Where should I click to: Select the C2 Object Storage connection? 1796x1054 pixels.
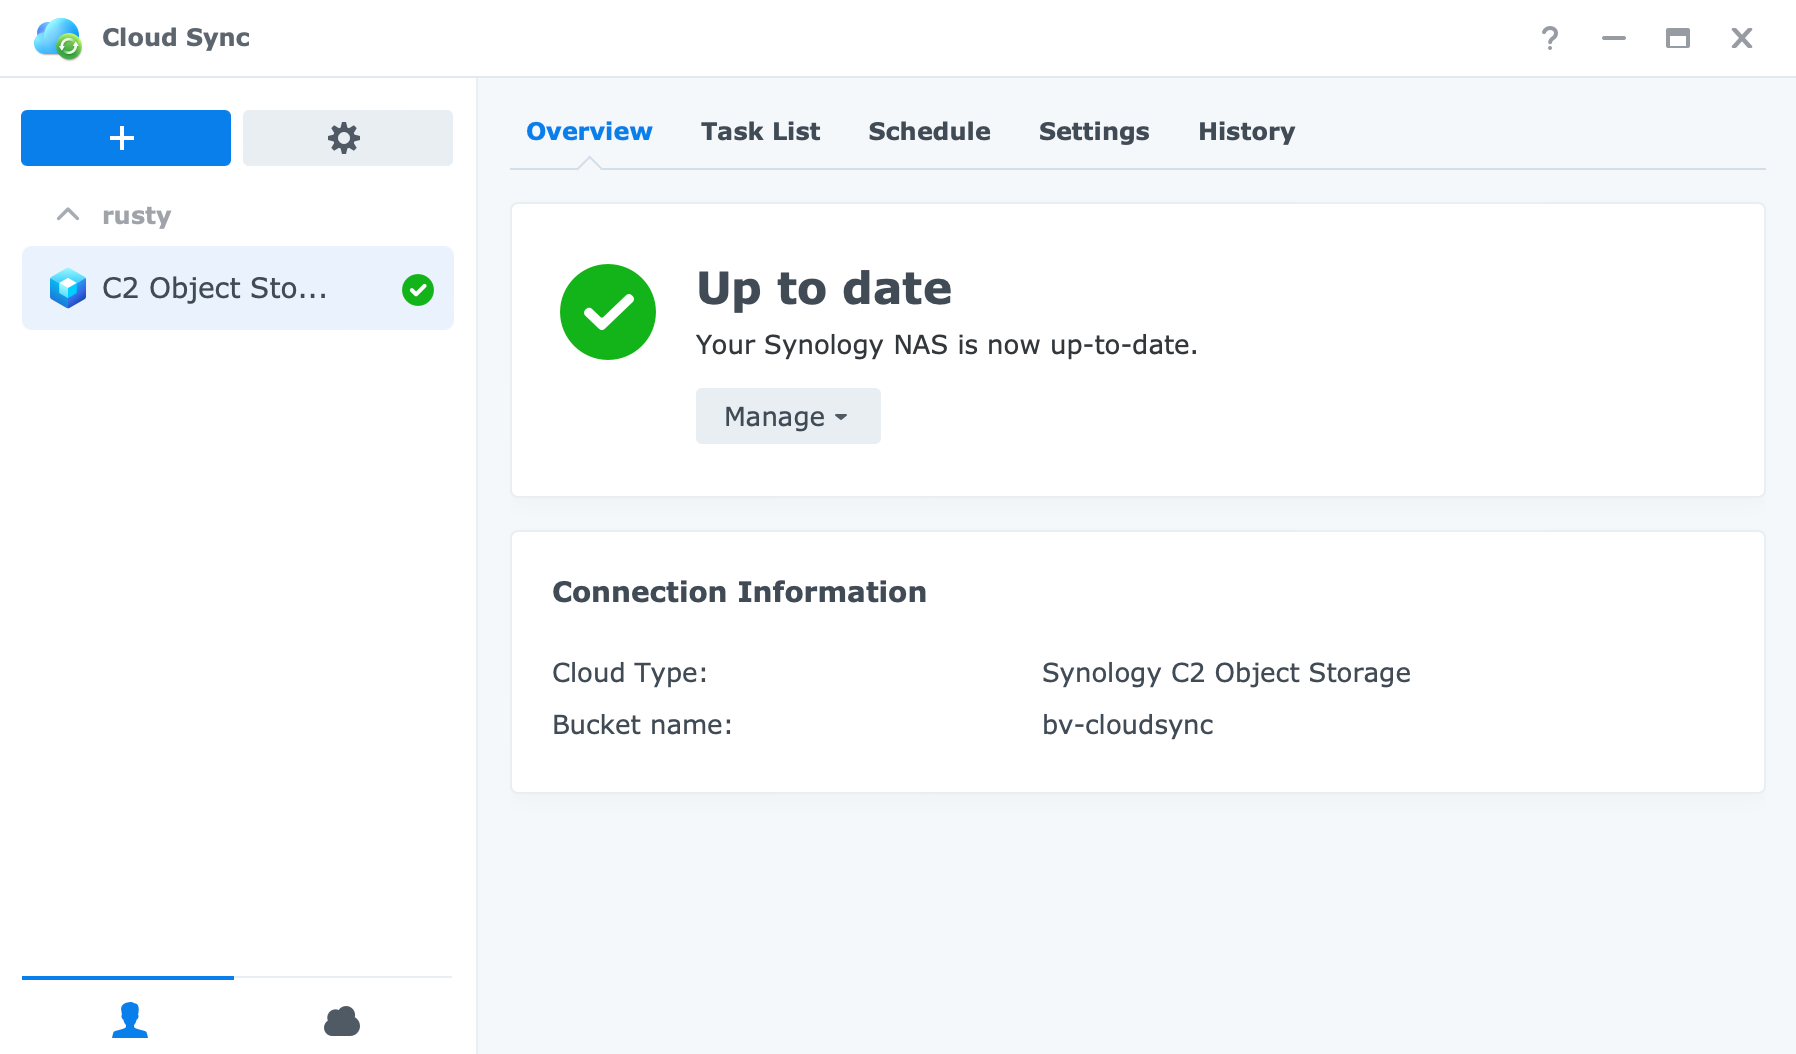[x=238, y=288]
